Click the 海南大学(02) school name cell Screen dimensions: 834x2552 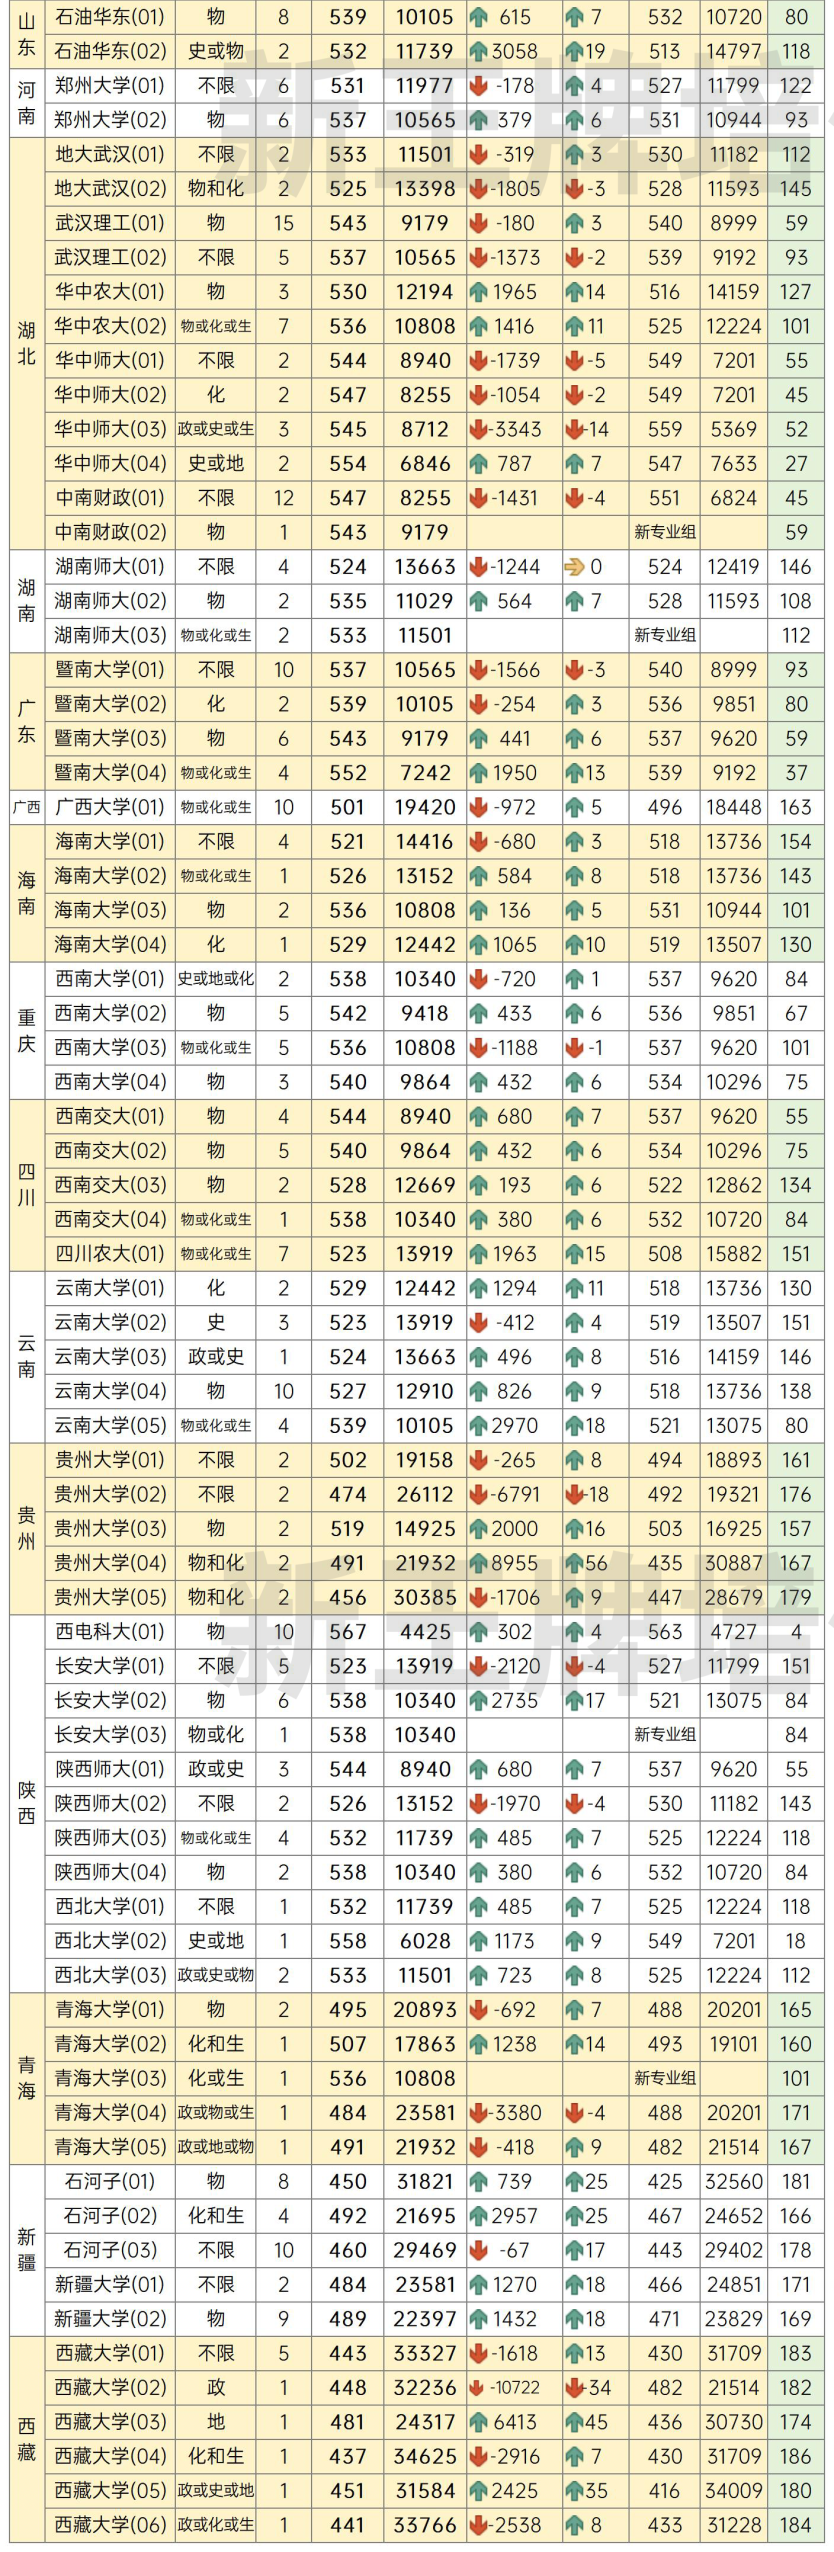110,876
